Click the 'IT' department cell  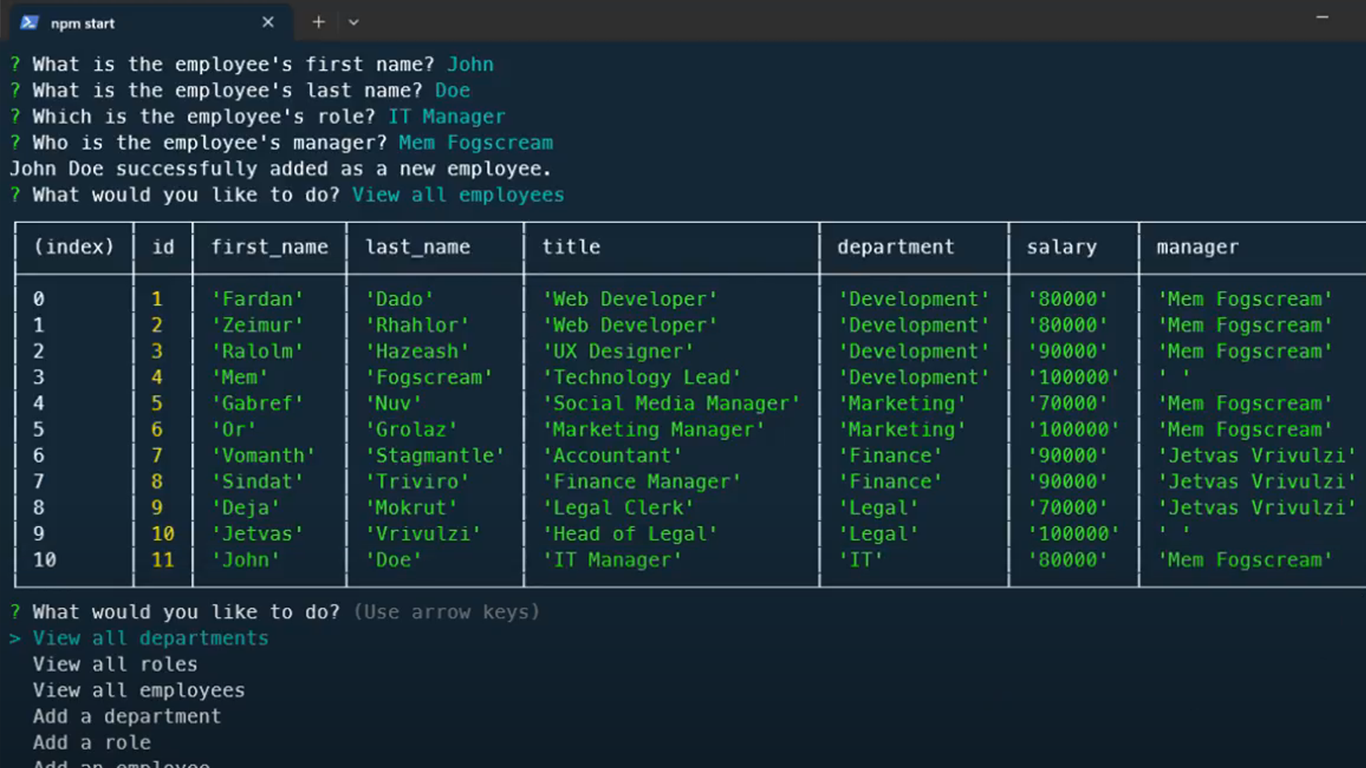[x=860, y=560]
